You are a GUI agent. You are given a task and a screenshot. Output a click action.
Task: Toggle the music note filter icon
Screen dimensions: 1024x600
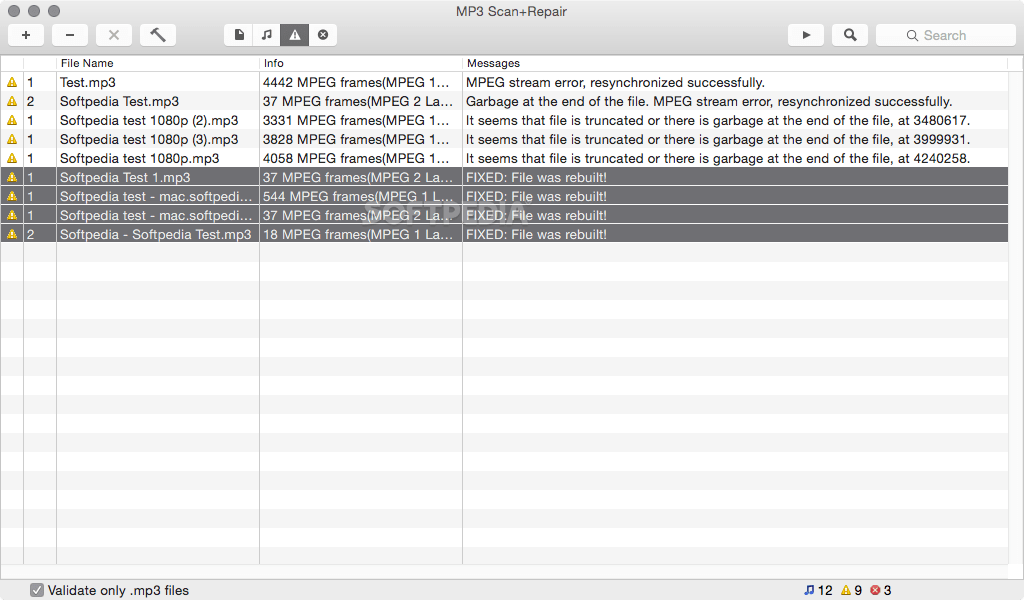[266, 34]
